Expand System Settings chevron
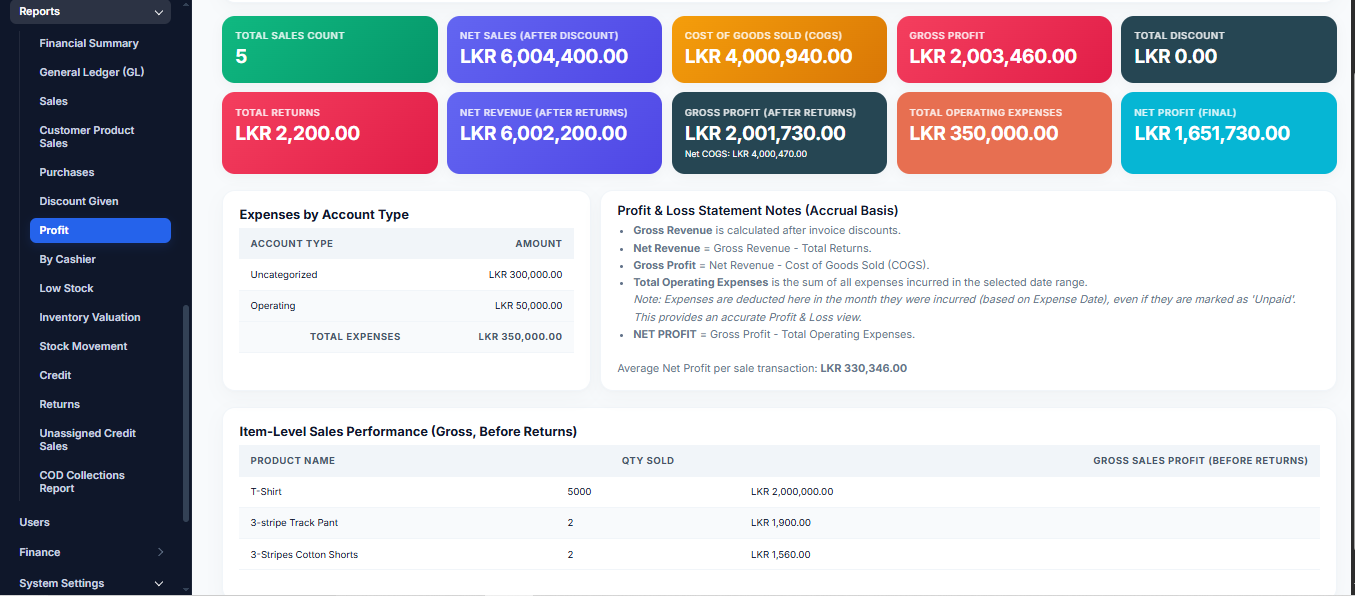 tap(159, 583)
